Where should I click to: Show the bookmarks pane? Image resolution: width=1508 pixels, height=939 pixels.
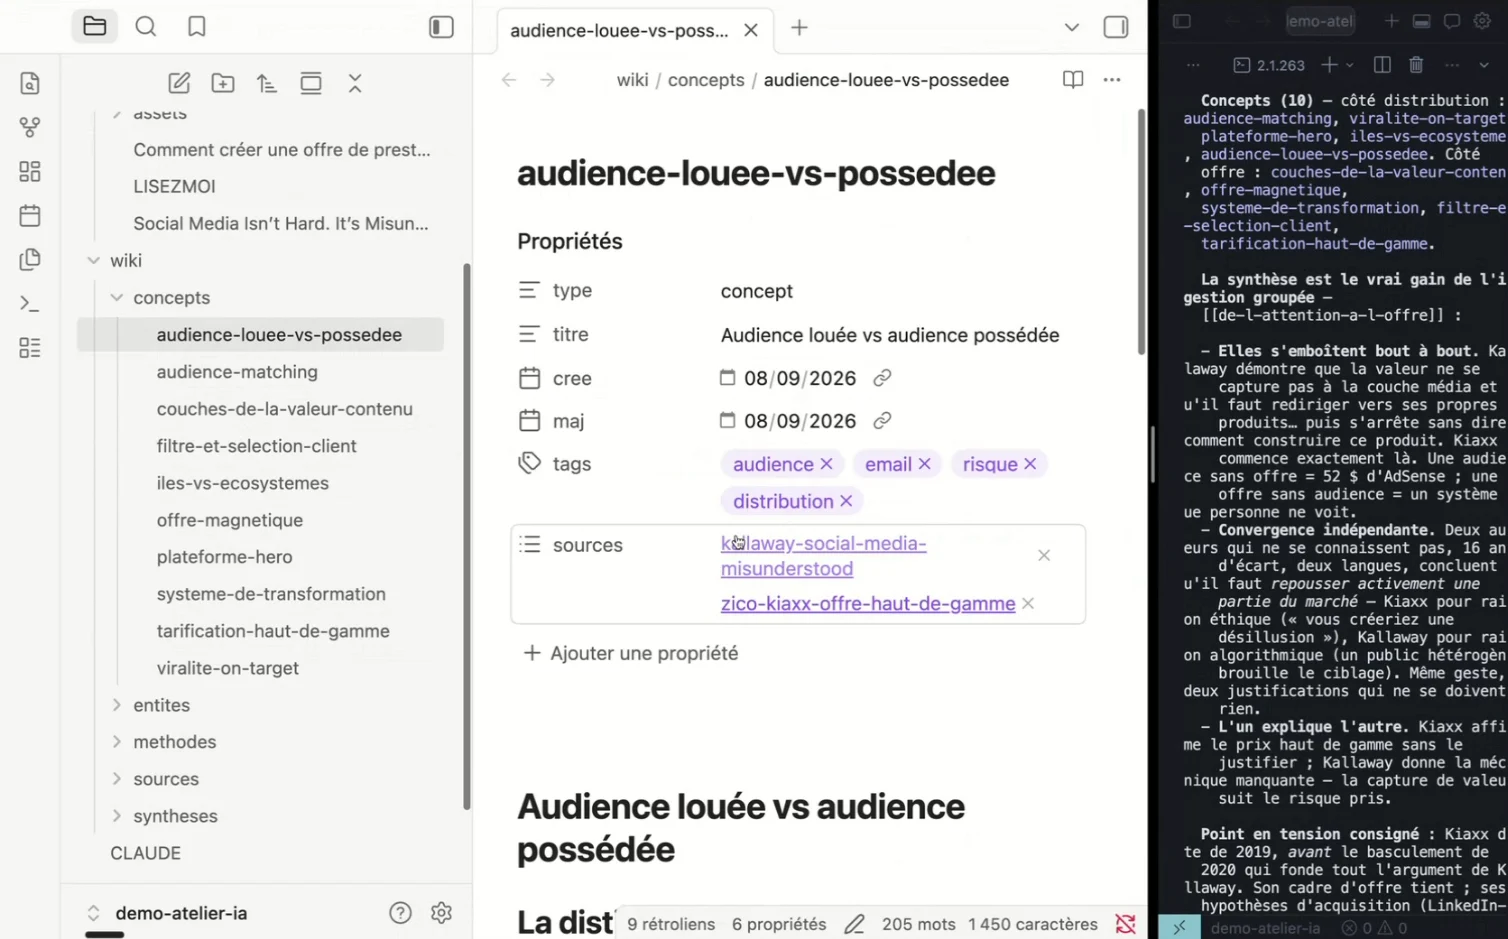coord(197,27)
